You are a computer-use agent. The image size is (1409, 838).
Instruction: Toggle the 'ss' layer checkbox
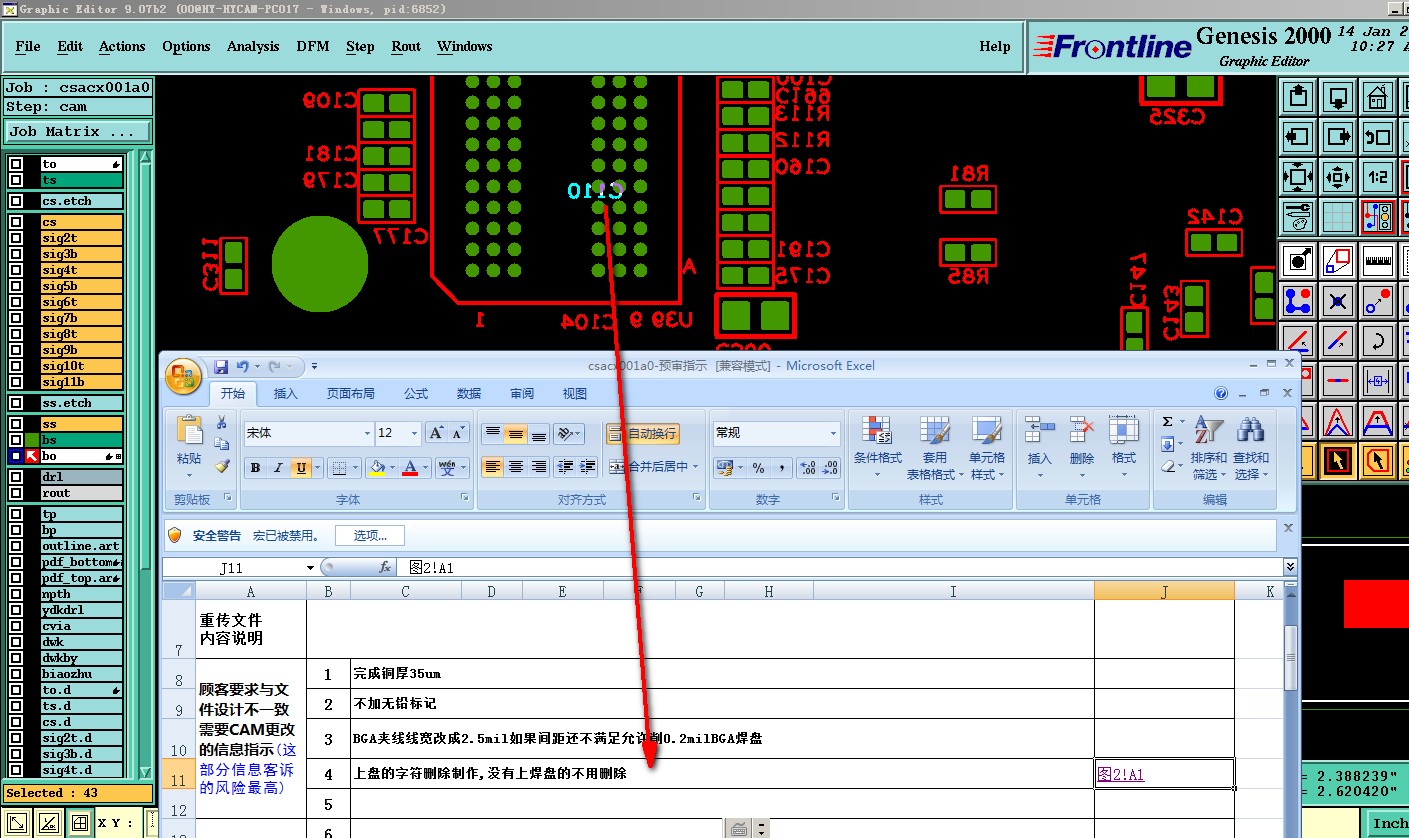(16, 424)
